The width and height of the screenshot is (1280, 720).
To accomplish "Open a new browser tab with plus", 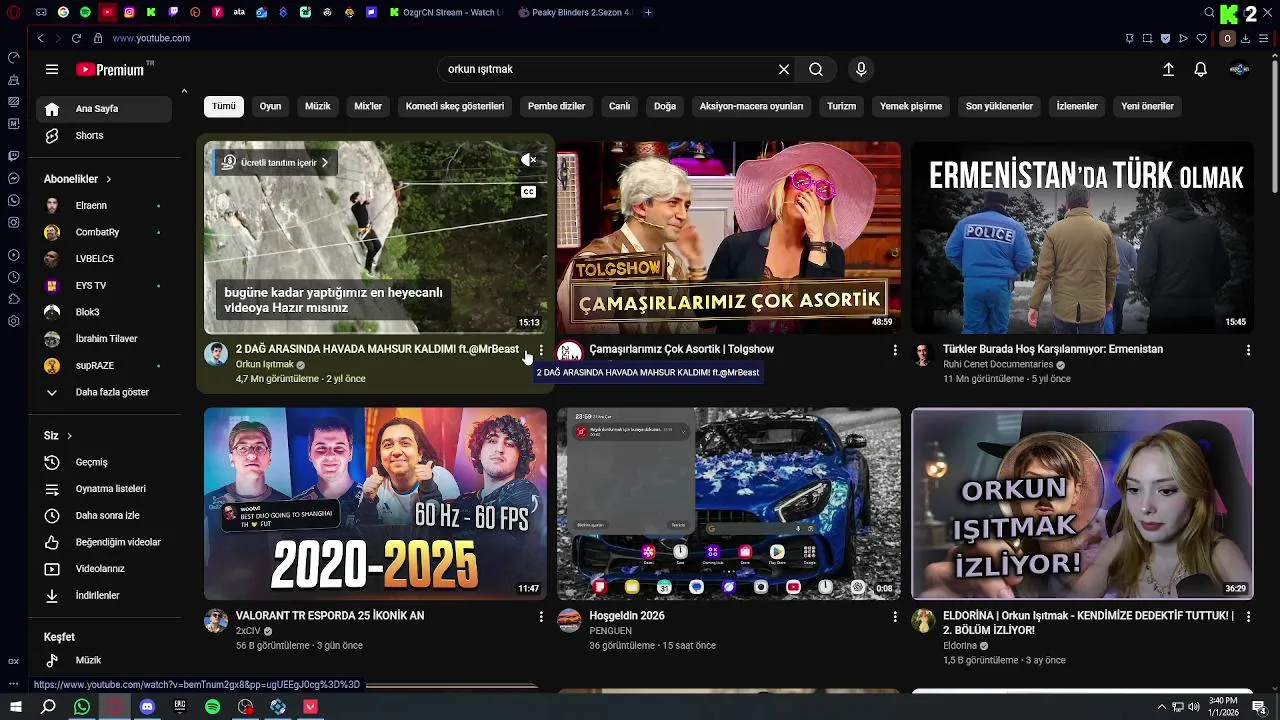I will click(648, 12).
